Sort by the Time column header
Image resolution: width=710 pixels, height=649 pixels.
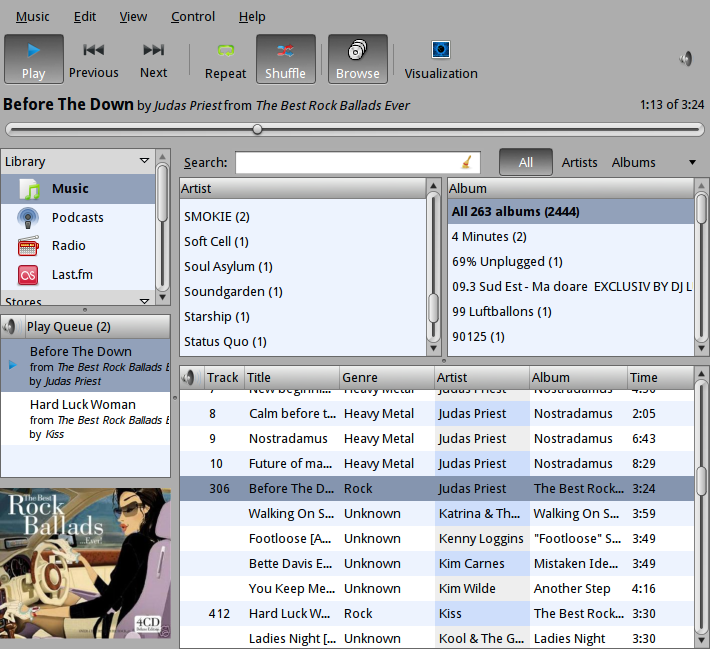pos(660,377)
